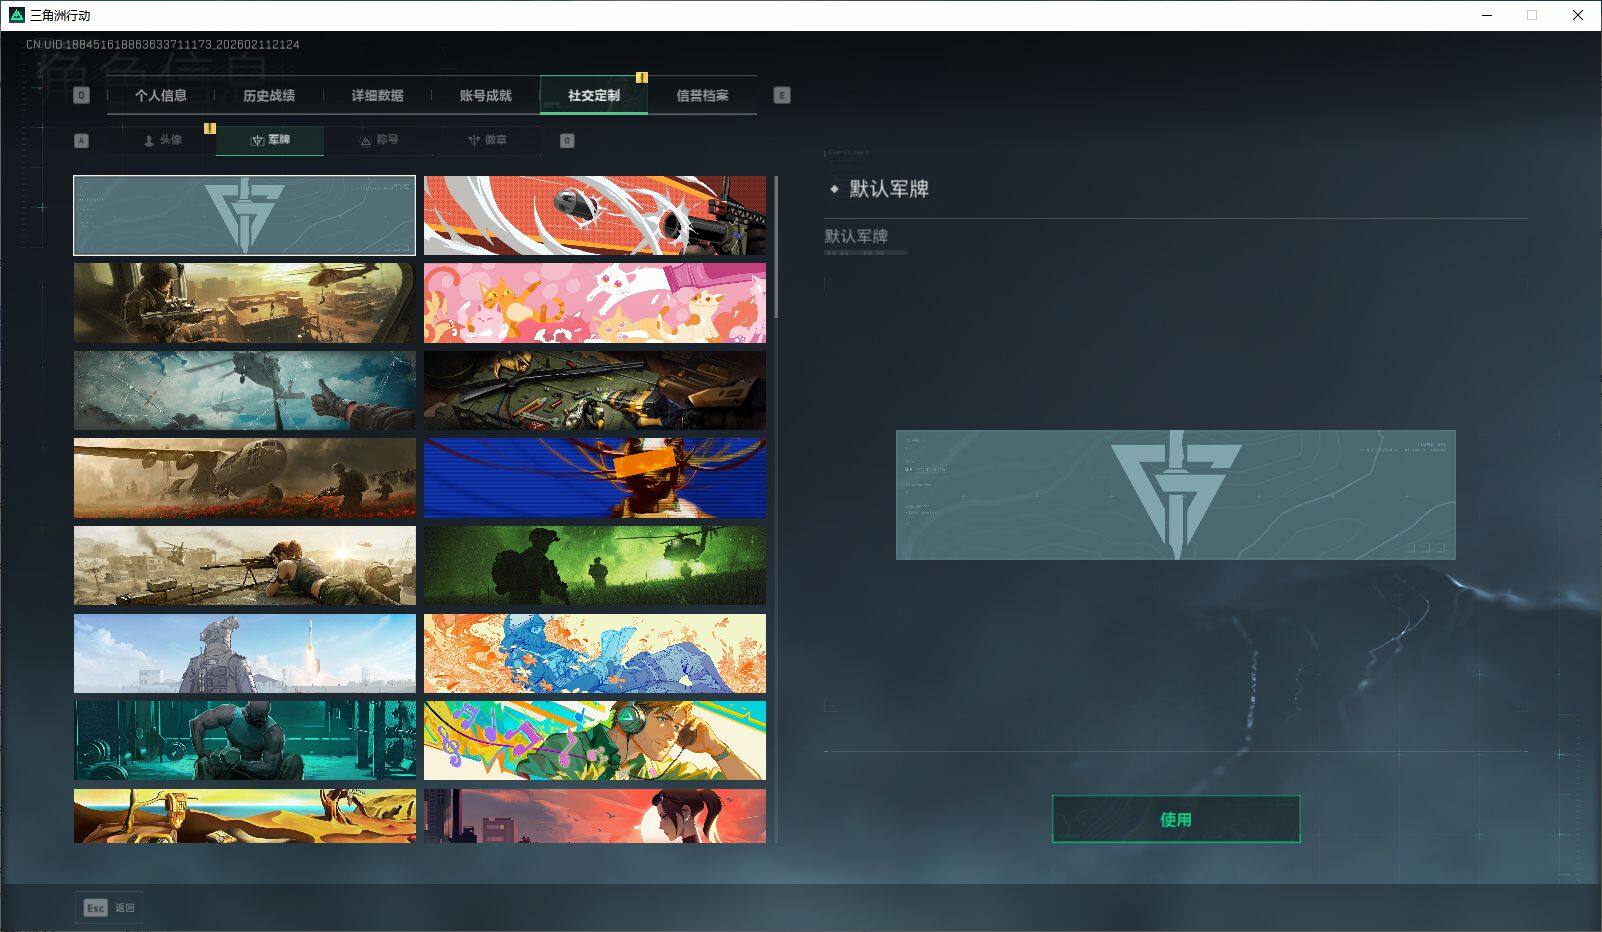The height and width of the screenshot is (932, 1602).
Task: Select the default teal logo dog tag
Action: 245,215
